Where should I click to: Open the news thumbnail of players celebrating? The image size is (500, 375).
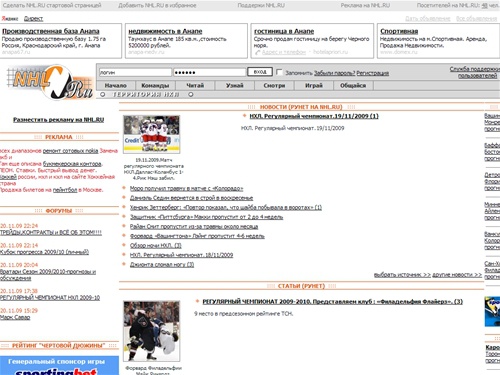[x=152, y=134]
